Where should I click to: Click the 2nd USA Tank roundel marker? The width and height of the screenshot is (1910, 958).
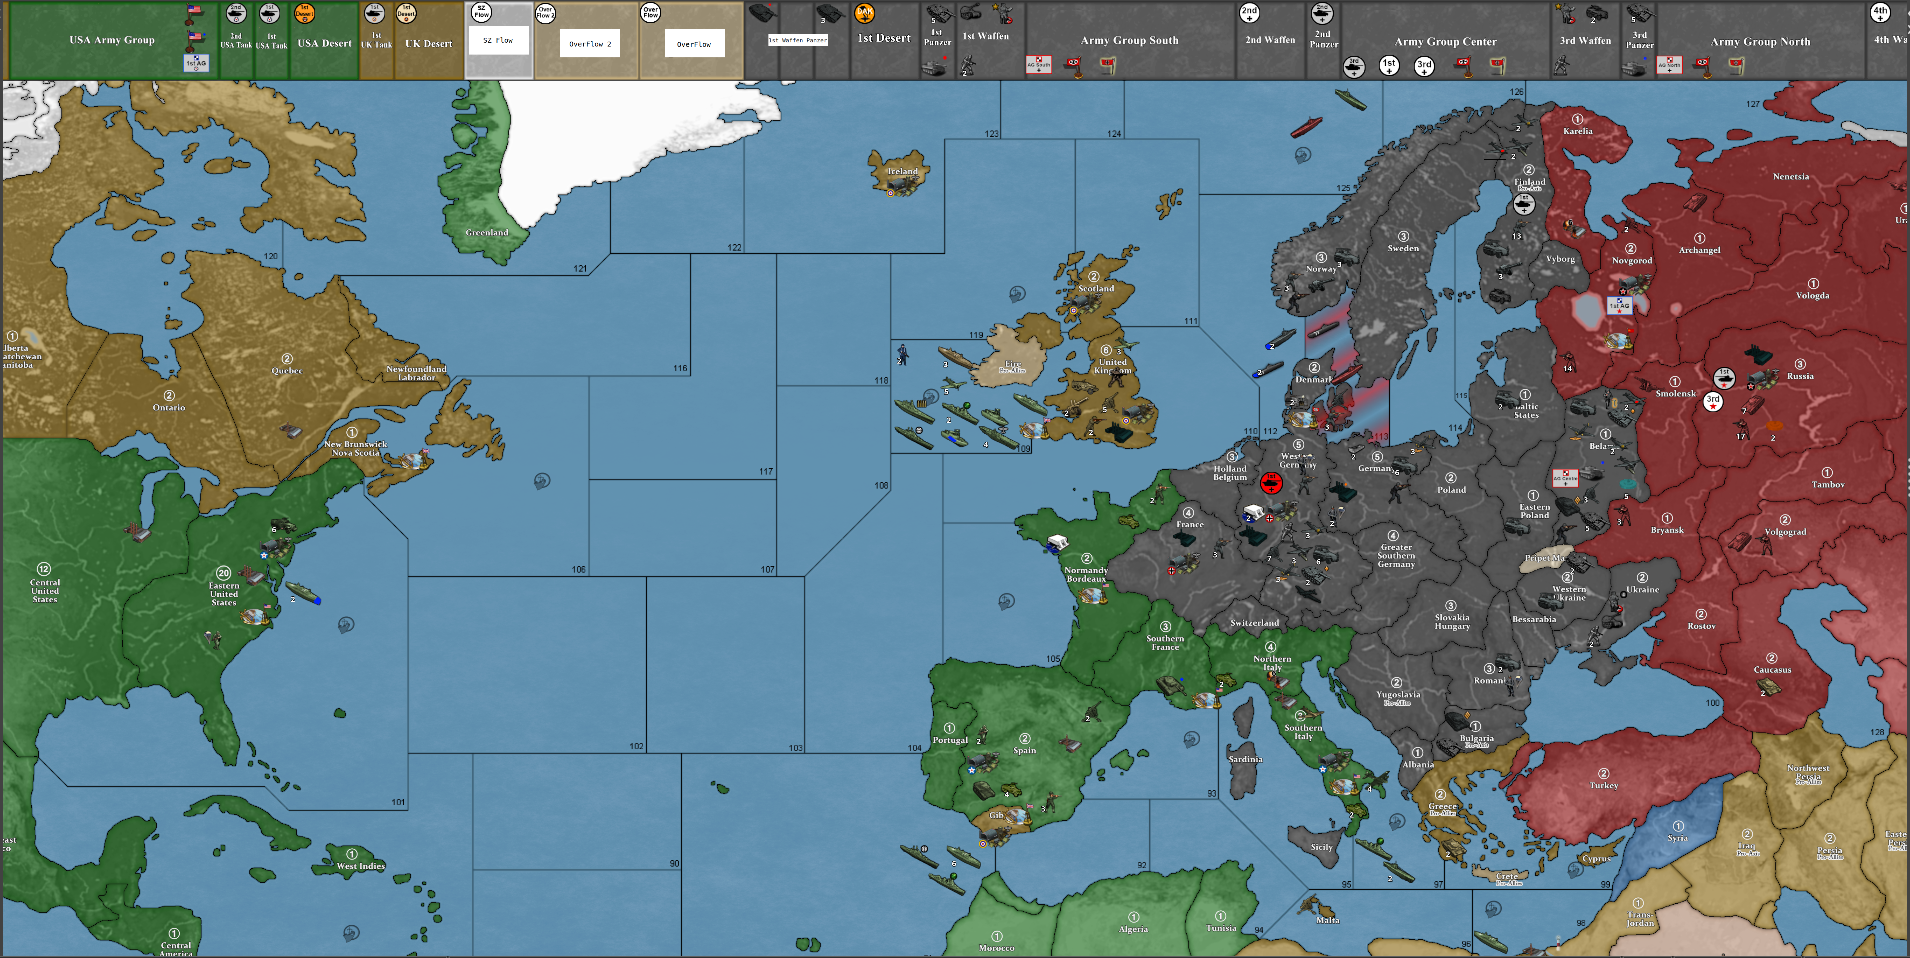(x=235, y=13)
